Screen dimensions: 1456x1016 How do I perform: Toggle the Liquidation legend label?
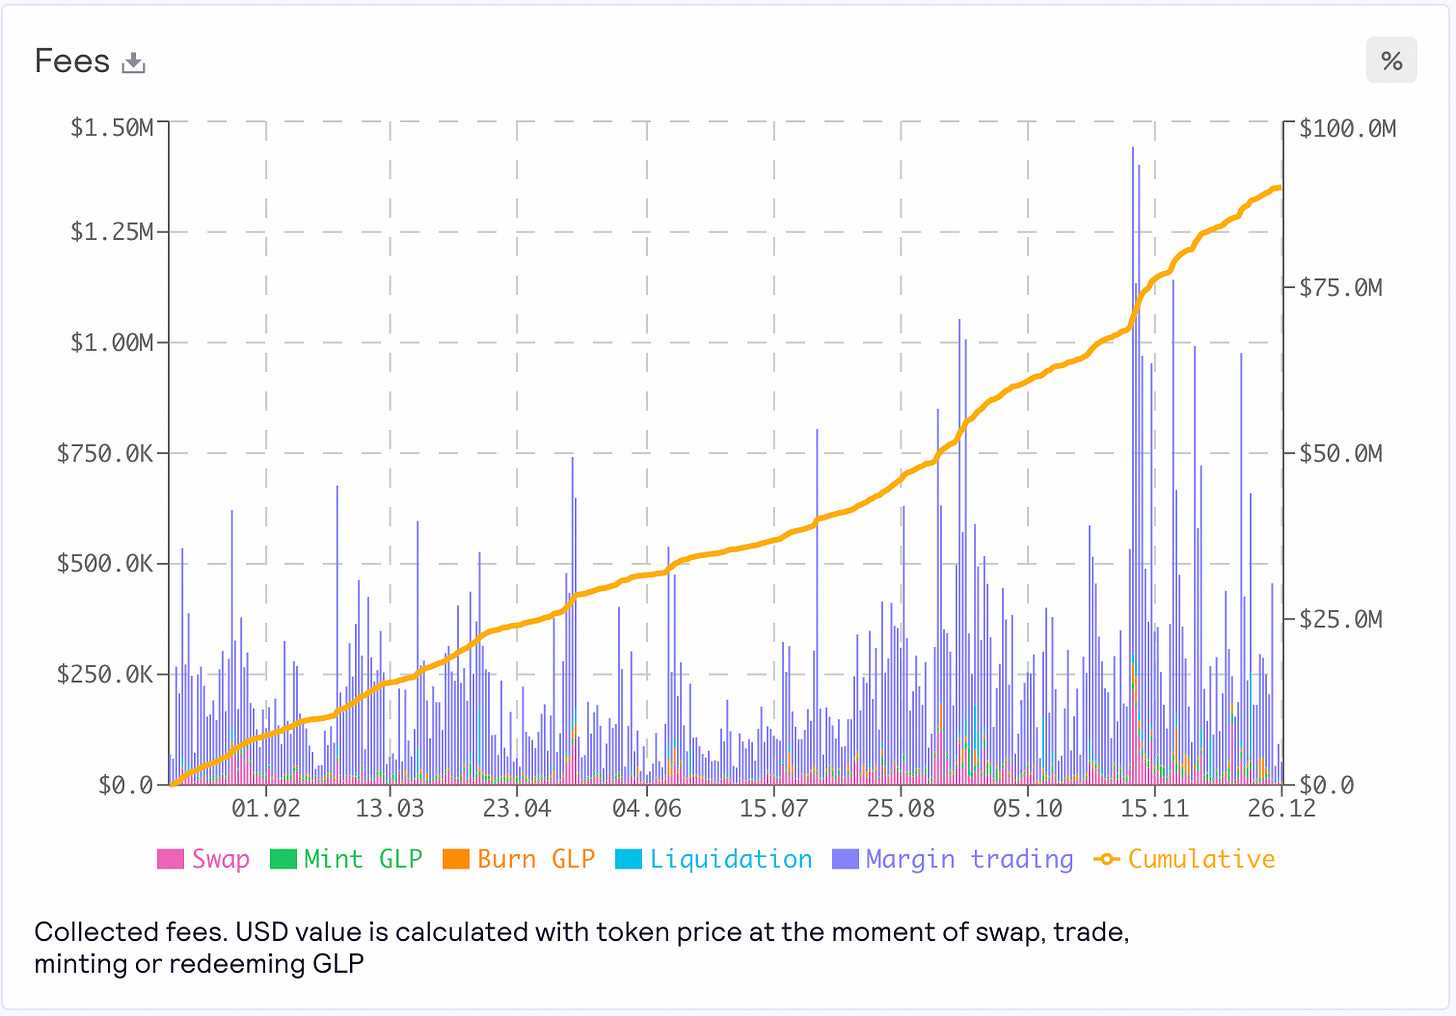pyautogui.click(x=731, y=859)
